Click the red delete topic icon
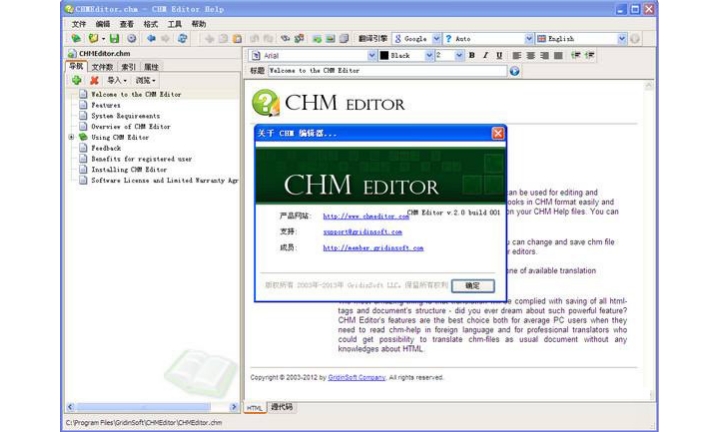The width and height of the screenshot is (720, 432). [x=94, y=80]
